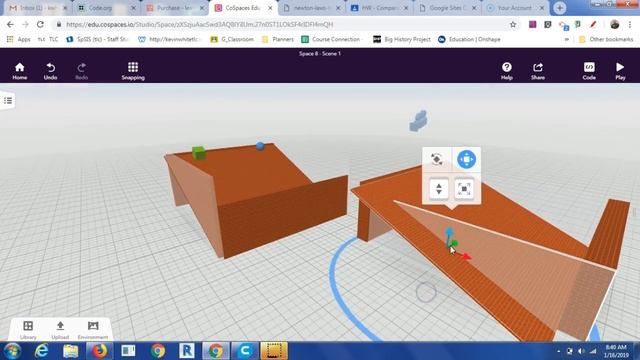Click the blue up-arrow move handle
This screenshot has width=640, height=360.
click(449, 233)
